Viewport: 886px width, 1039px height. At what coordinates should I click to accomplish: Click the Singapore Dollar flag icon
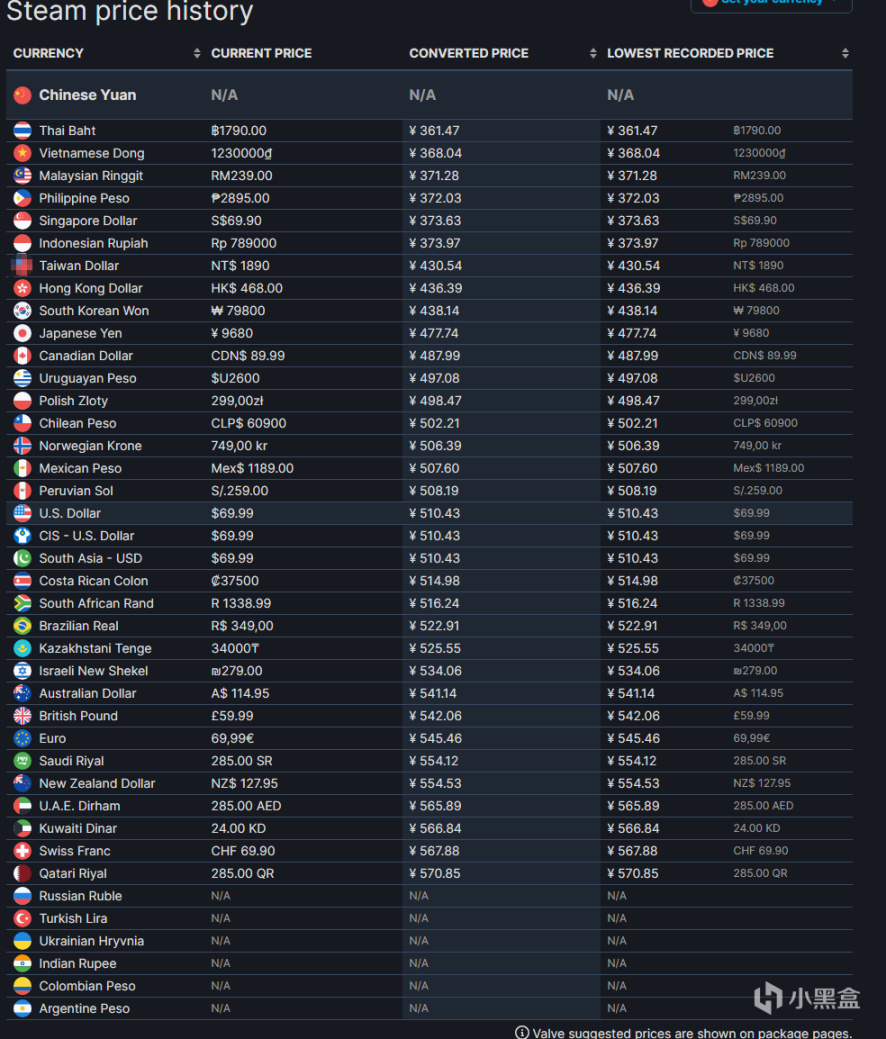[23, 221]
